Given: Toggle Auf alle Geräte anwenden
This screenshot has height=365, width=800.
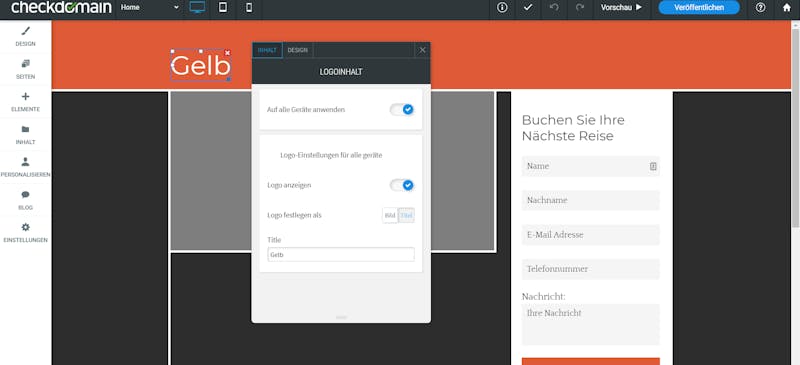Looking at the screenshot, I should point(402,110).
